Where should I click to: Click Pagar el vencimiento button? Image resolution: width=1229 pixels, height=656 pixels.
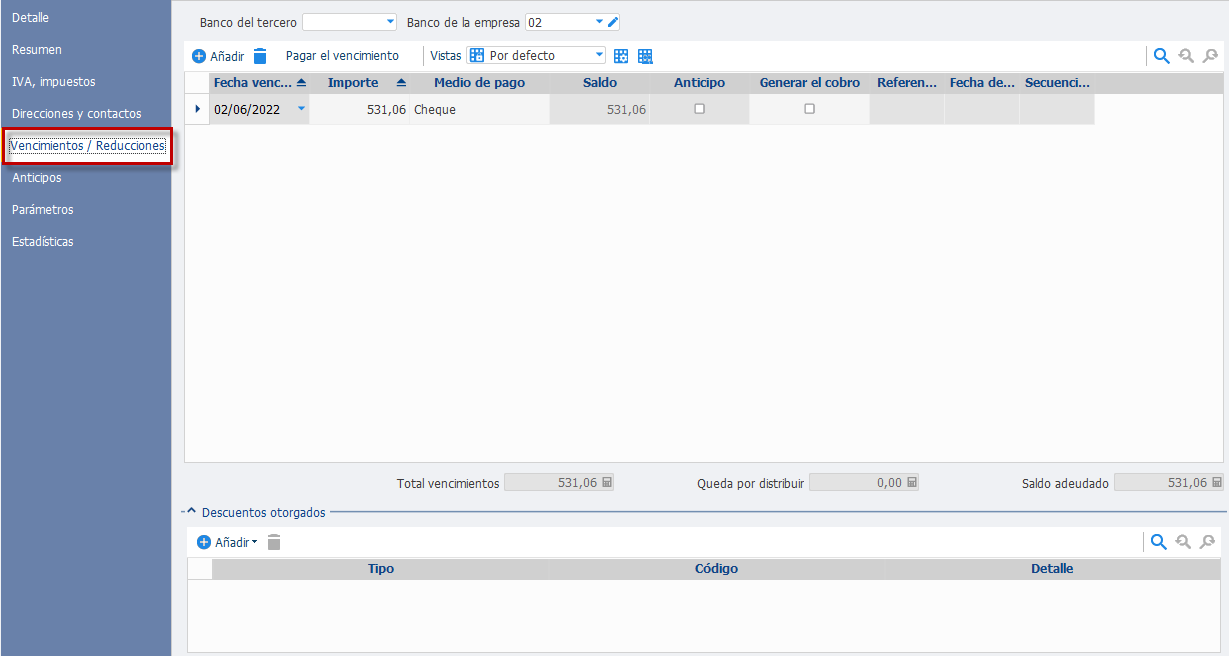[x=342, y=56]
